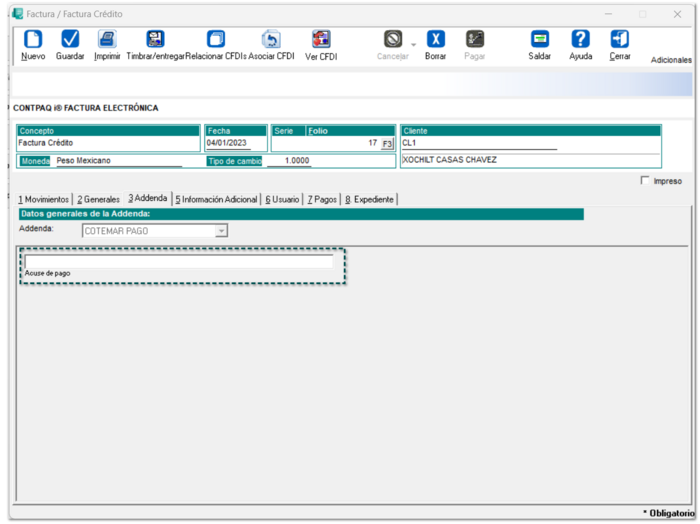Delete with the Borrar icon

(x=435, y=40)
